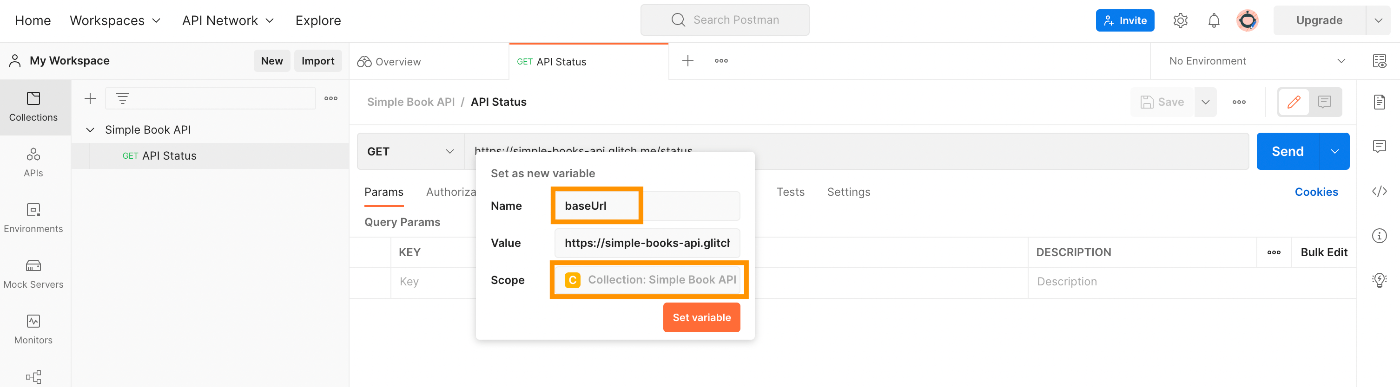Image resolution: width=1400 pixels, height=387 pixels.
Task: Open the user avatar menu
Action: tap(1247, 21)
